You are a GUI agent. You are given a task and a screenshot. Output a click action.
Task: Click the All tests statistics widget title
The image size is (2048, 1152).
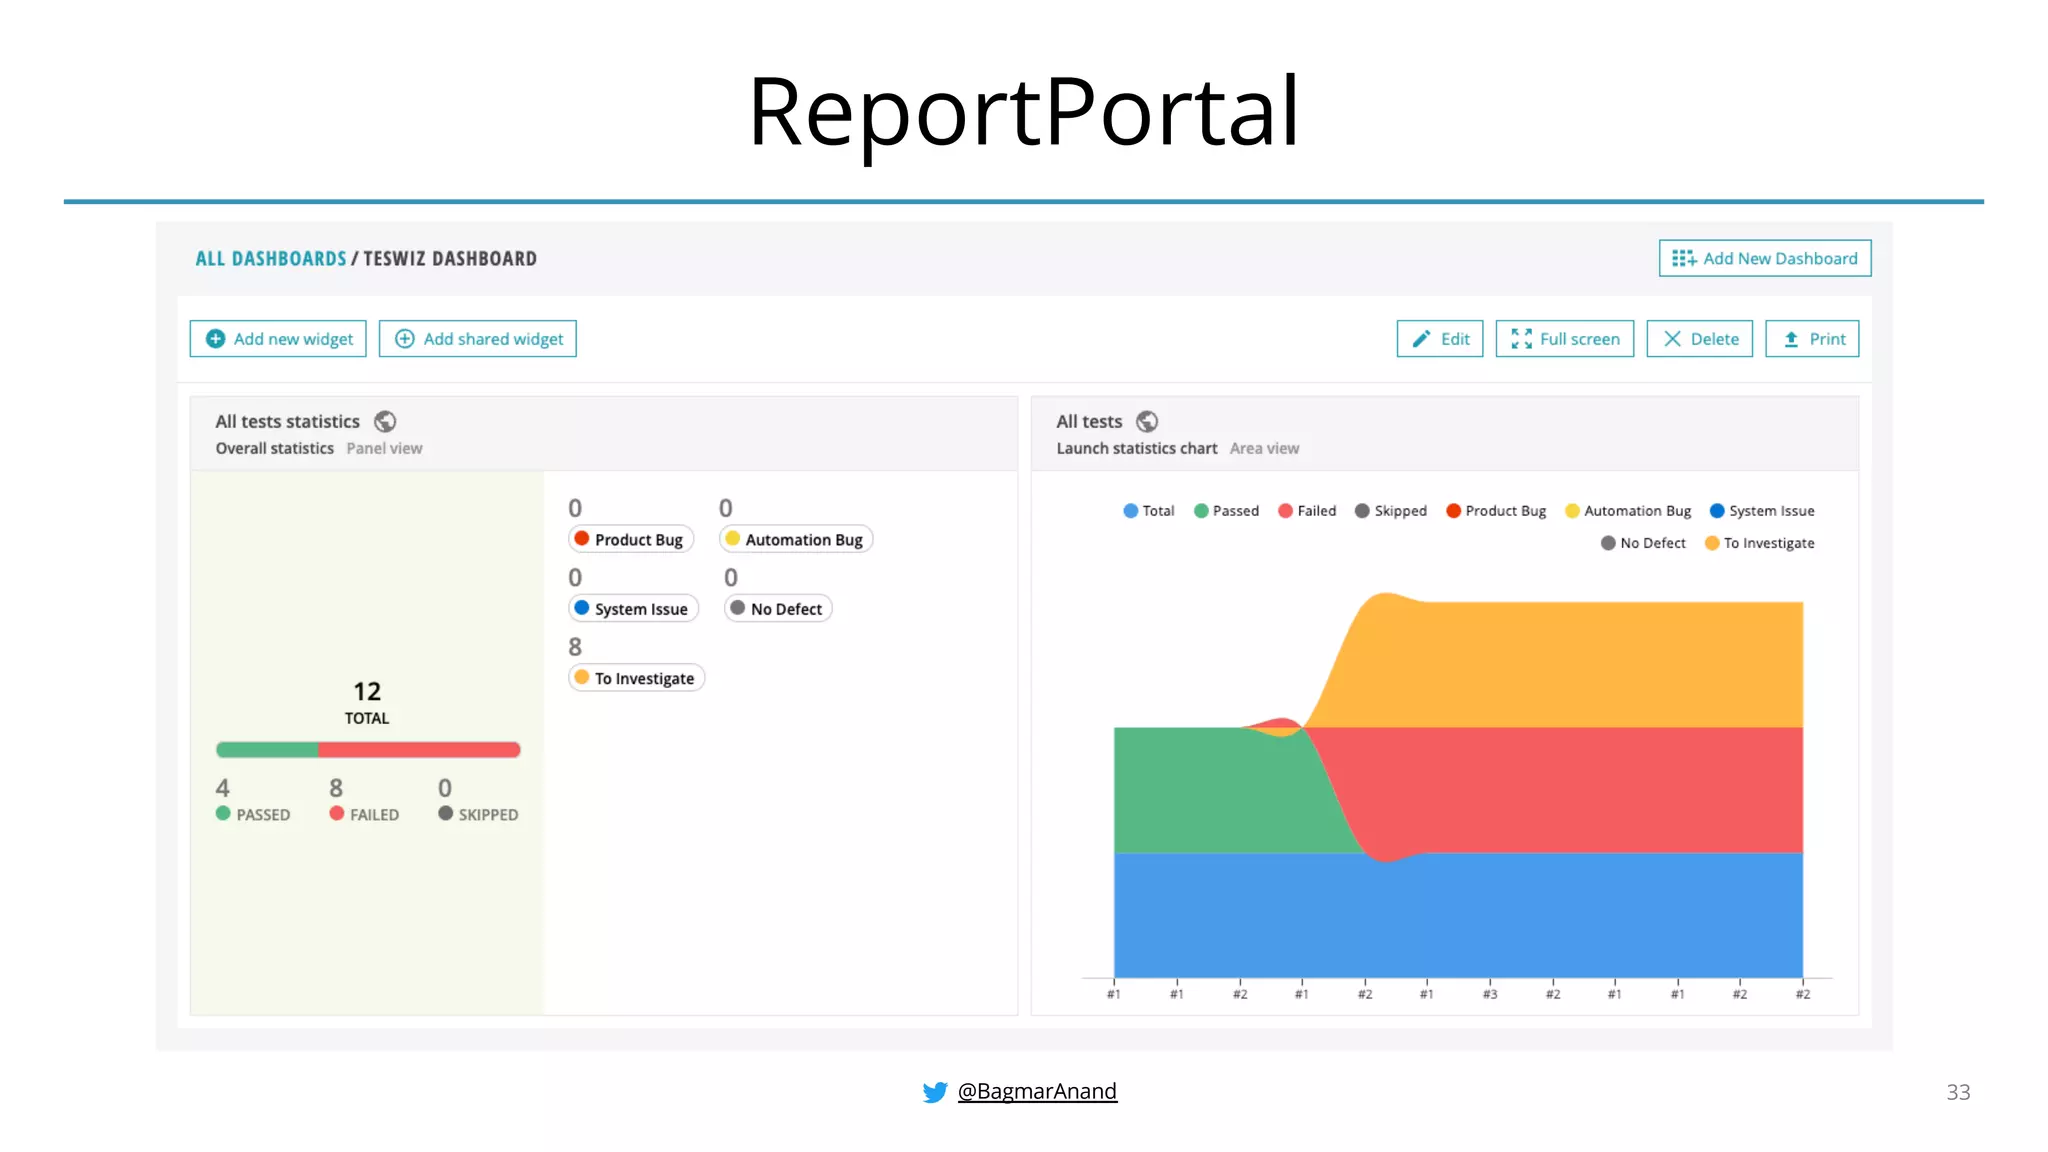coord(287,422)
